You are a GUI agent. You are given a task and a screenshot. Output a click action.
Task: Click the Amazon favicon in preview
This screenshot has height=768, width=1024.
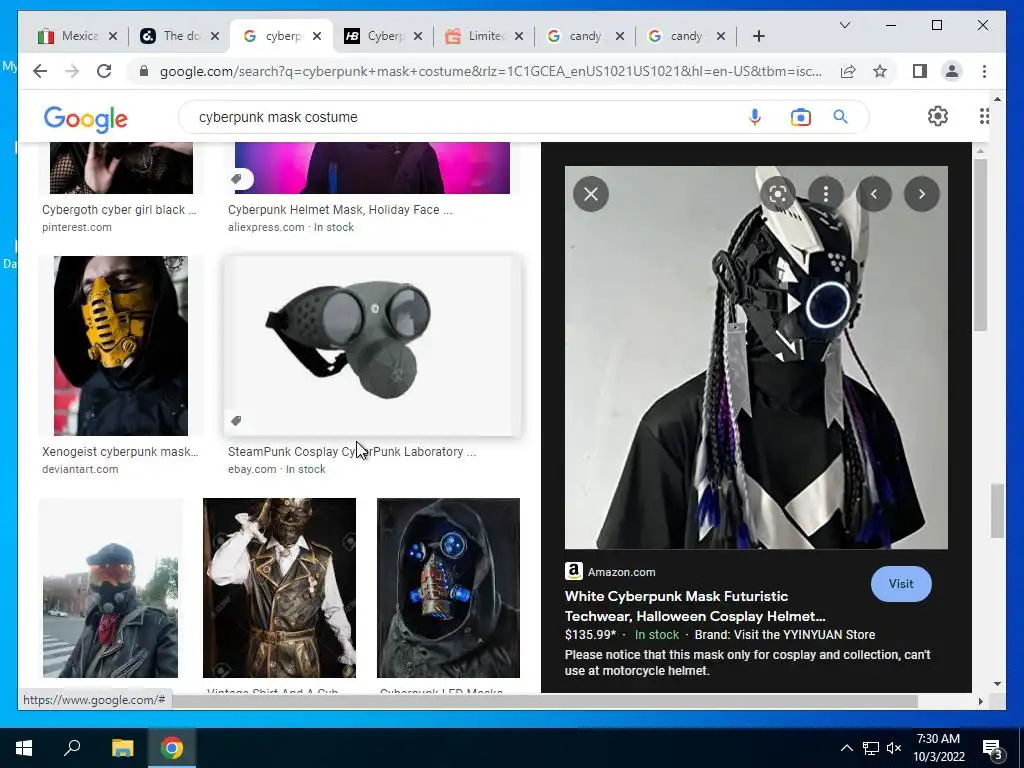coord(573,571)
